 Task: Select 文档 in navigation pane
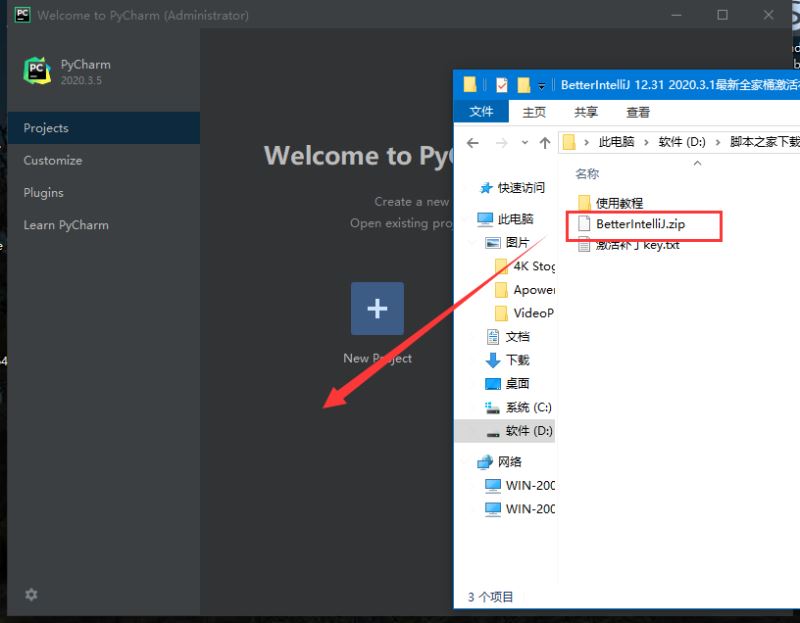point(517,336)
